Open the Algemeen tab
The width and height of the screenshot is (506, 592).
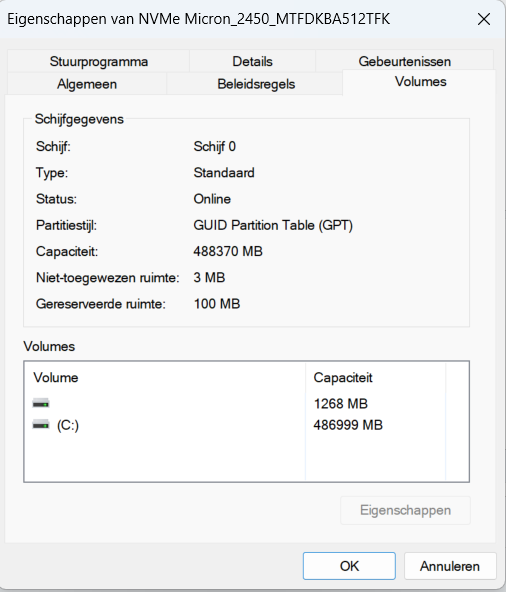tap(87, 84)
